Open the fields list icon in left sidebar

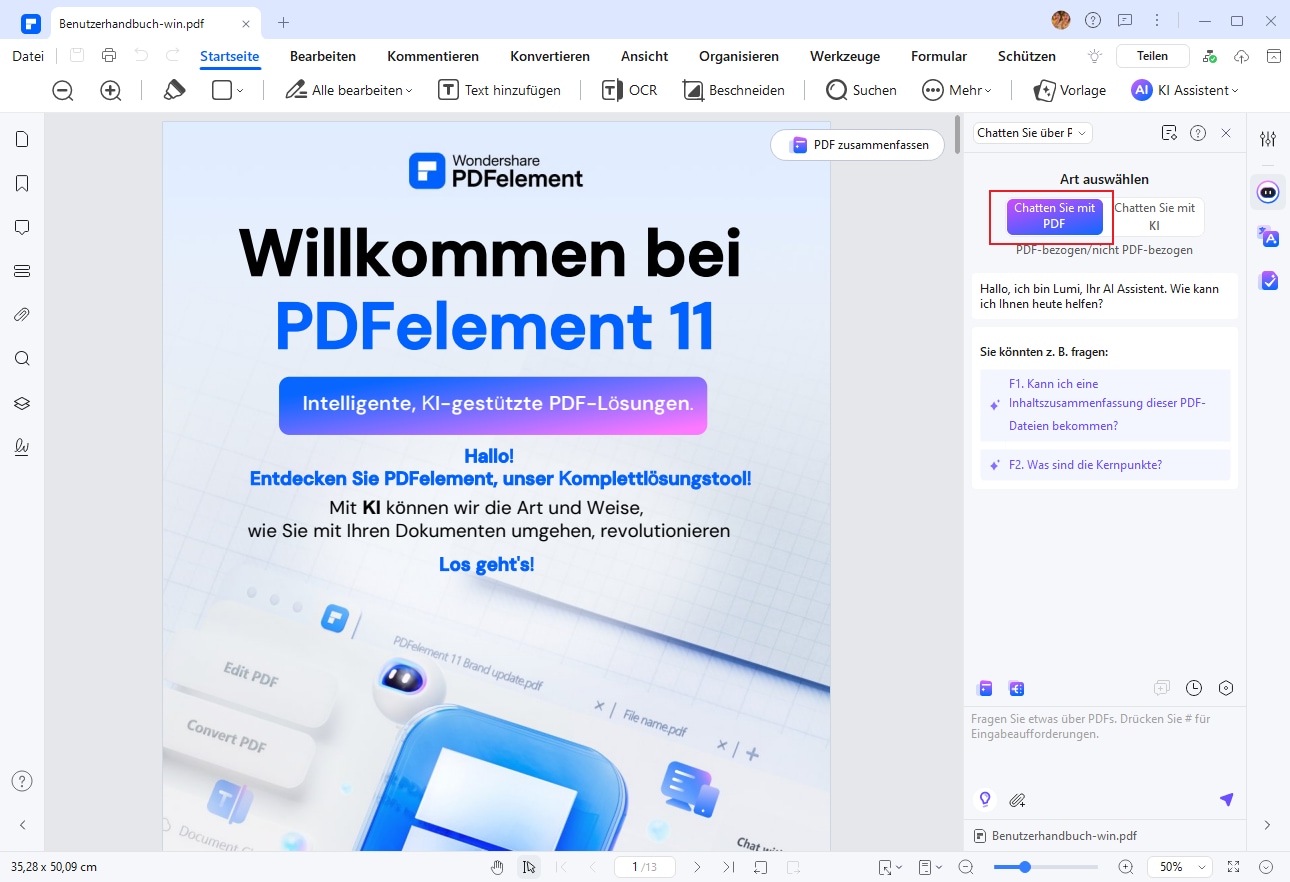coord(22,271)
